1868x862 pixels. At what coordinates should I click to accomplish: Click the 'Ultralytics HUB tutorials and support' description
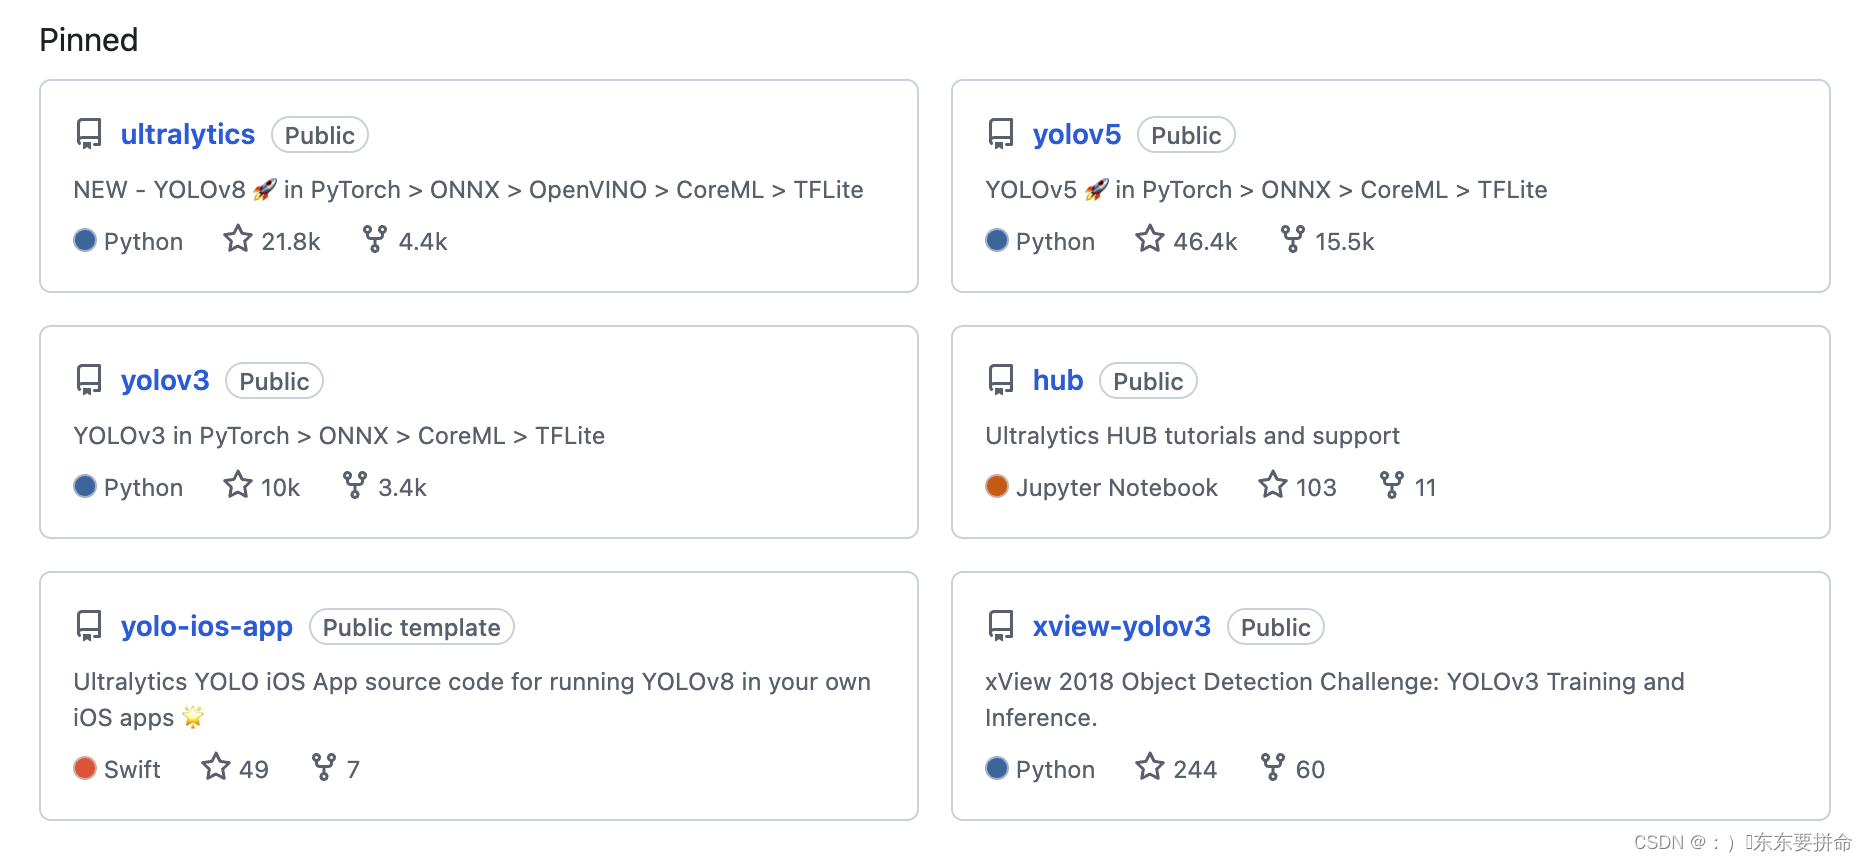click(1192, 436)
